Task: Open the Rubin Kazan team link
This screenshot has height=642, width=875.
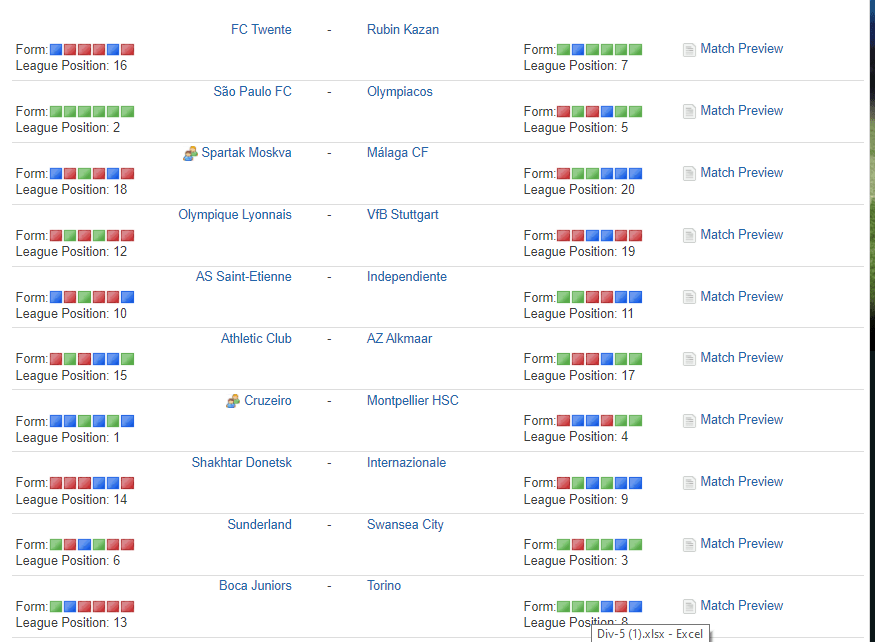Action: coord(402,30)
